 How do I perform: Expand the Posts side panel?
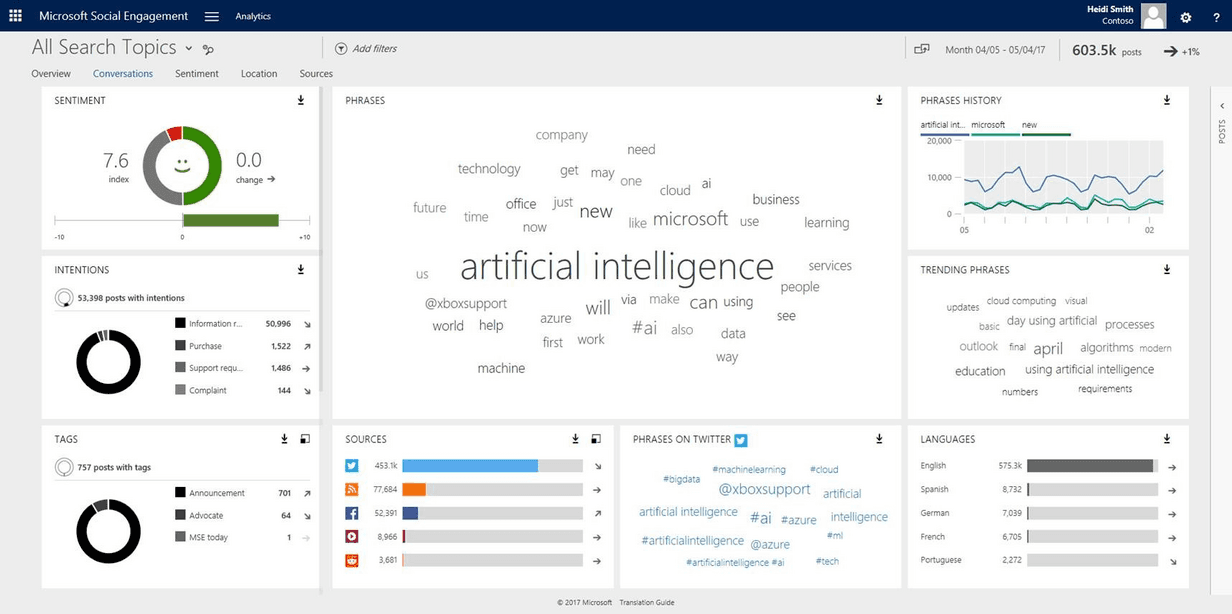coord(1221,106)
